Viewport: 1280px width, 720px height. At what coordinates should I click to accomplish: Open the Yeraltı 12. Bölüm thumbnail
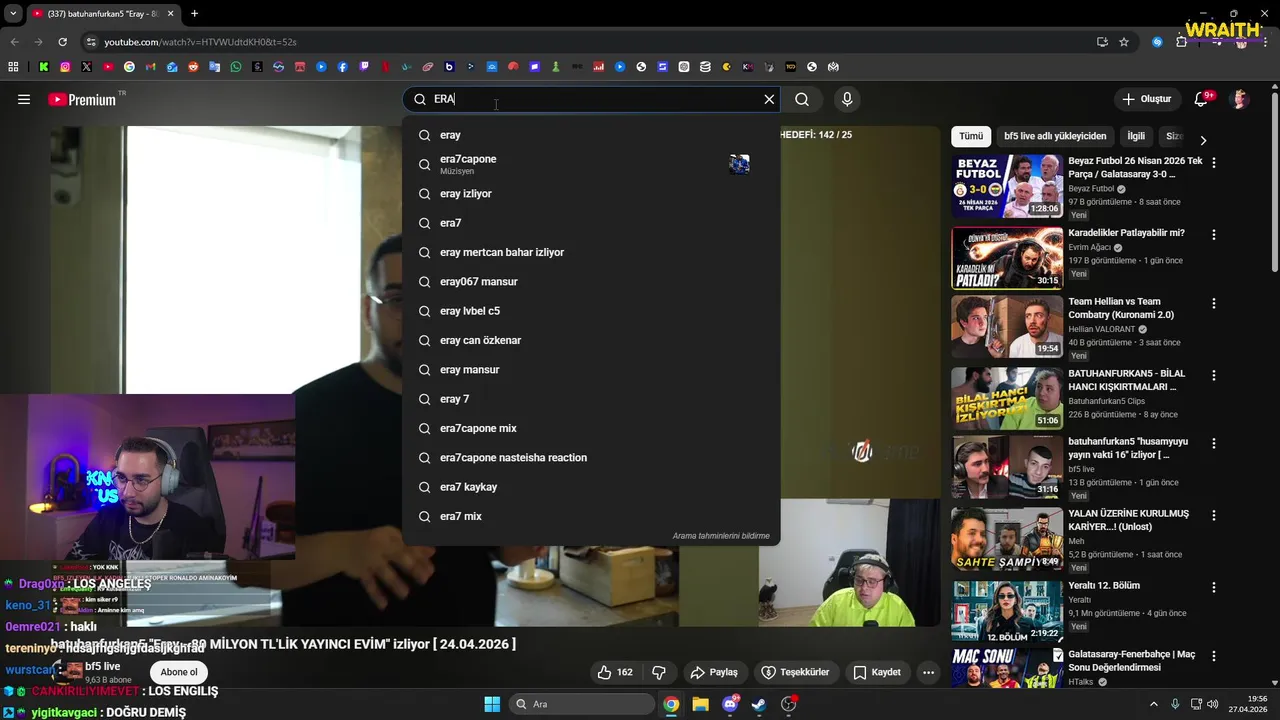tap(1007, 611)
